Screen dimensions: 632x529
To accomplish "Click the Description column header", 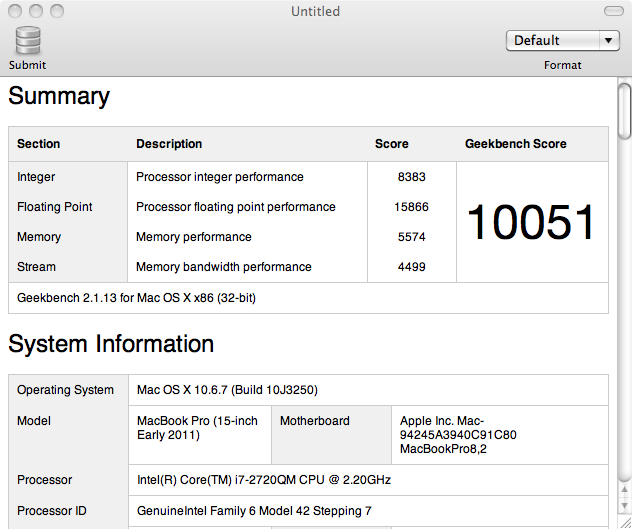I will click(169, 144).
